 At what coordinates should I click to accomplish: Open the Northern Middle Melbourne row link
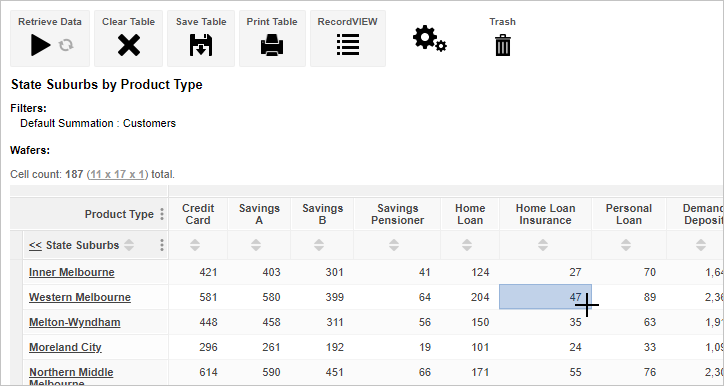click(71, 377)
